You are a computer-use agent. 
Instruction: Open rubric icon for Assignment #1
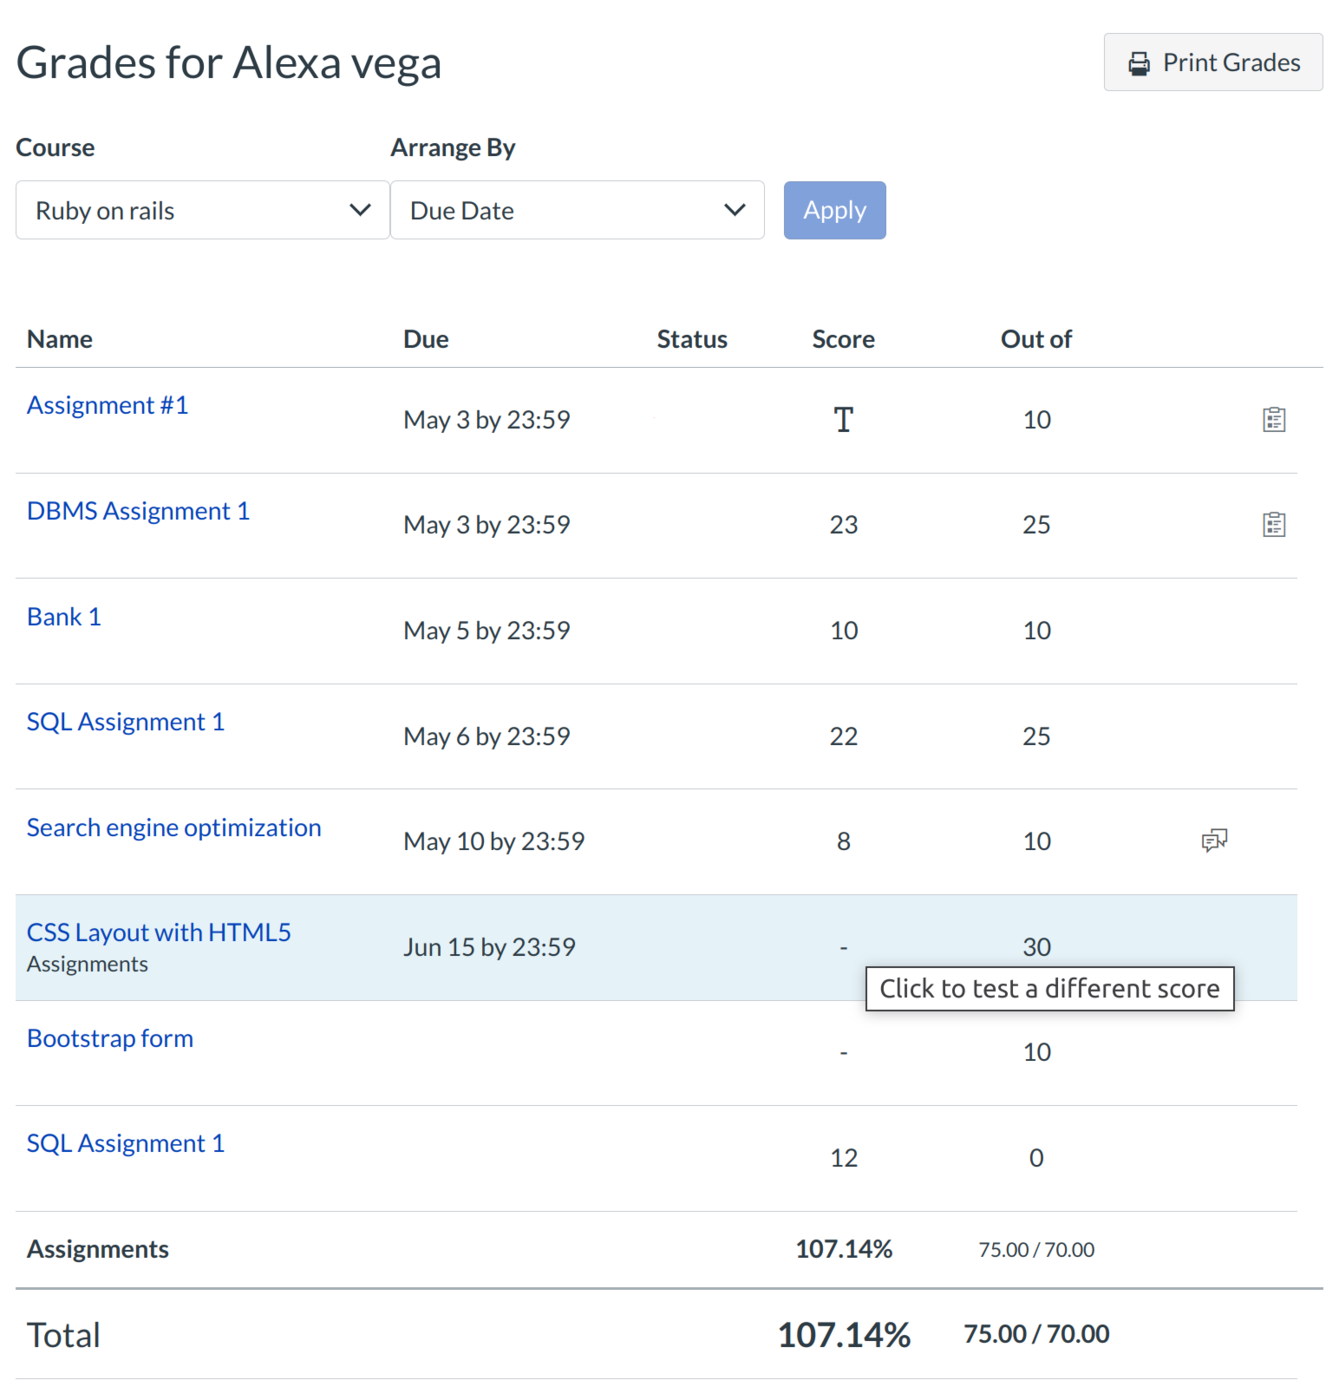tap(1273, 420)
